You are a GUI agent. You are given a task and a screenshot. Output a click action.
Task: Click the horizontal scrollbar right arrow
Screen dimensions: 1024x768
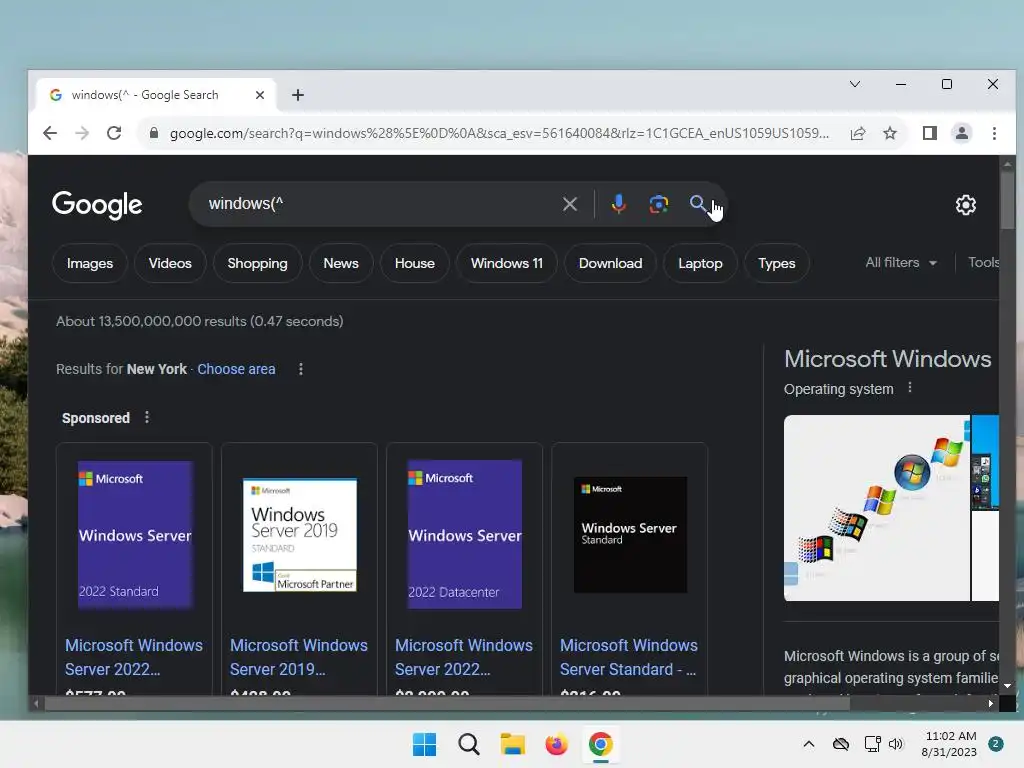[x=991, y=703]
